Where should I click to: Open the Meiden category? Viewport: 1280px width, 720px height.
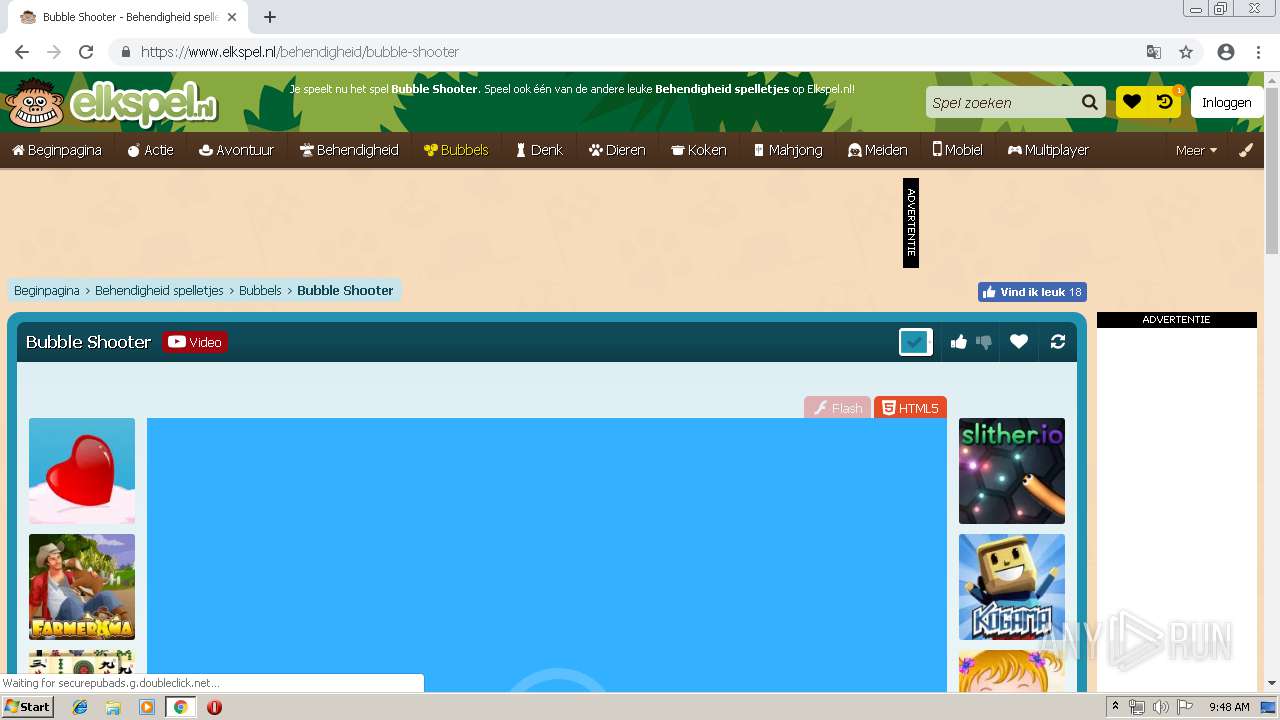coord(877,150)
